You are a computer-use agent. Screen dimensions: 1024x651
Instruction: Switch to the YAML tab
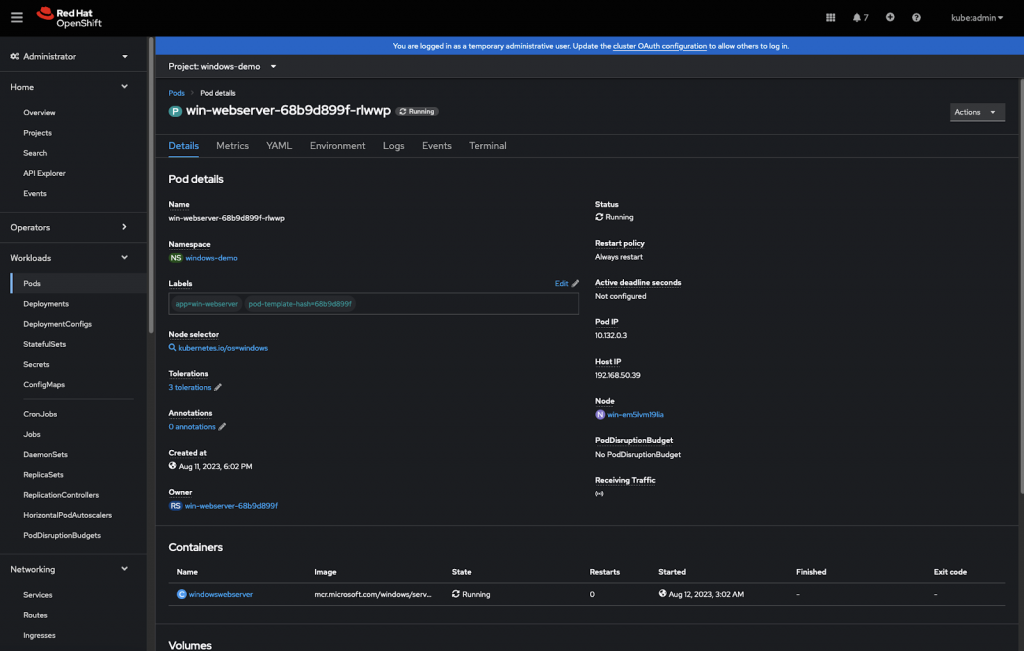278,145
